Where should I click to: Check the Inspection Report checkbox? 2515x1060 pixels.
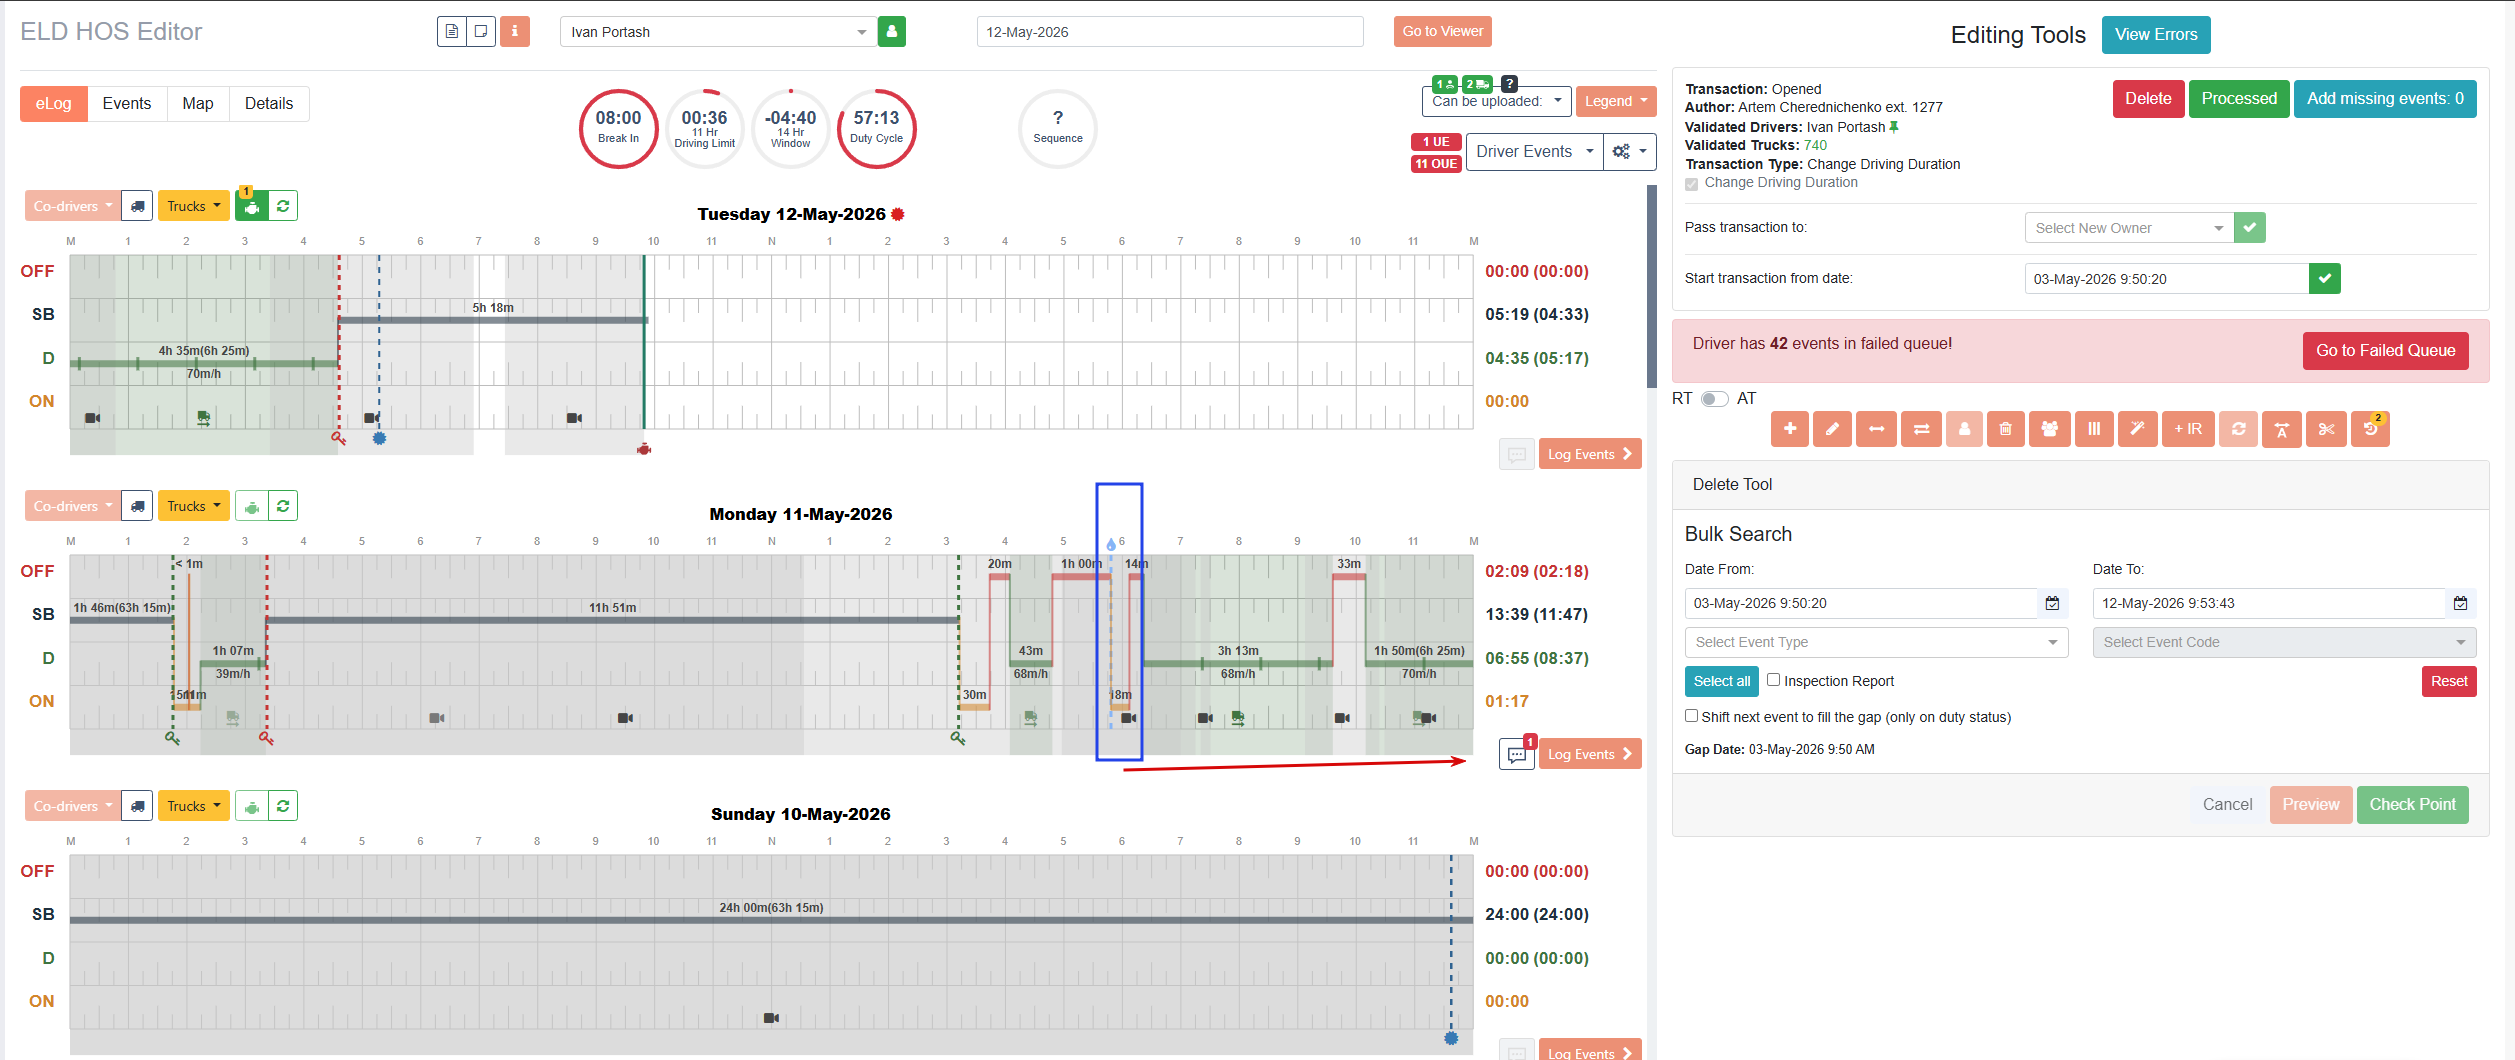1773,680
